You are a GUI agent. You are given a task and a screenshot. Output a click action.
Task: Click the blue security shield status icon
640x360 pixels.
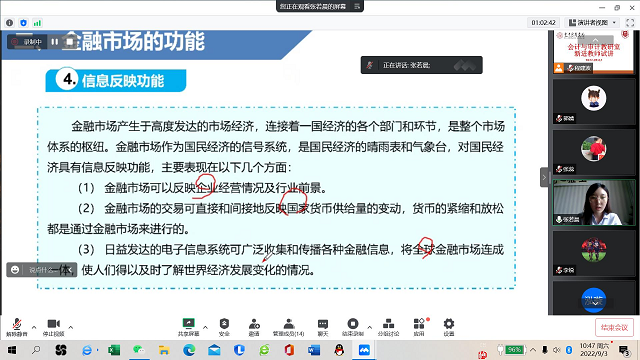coord(23,23)
